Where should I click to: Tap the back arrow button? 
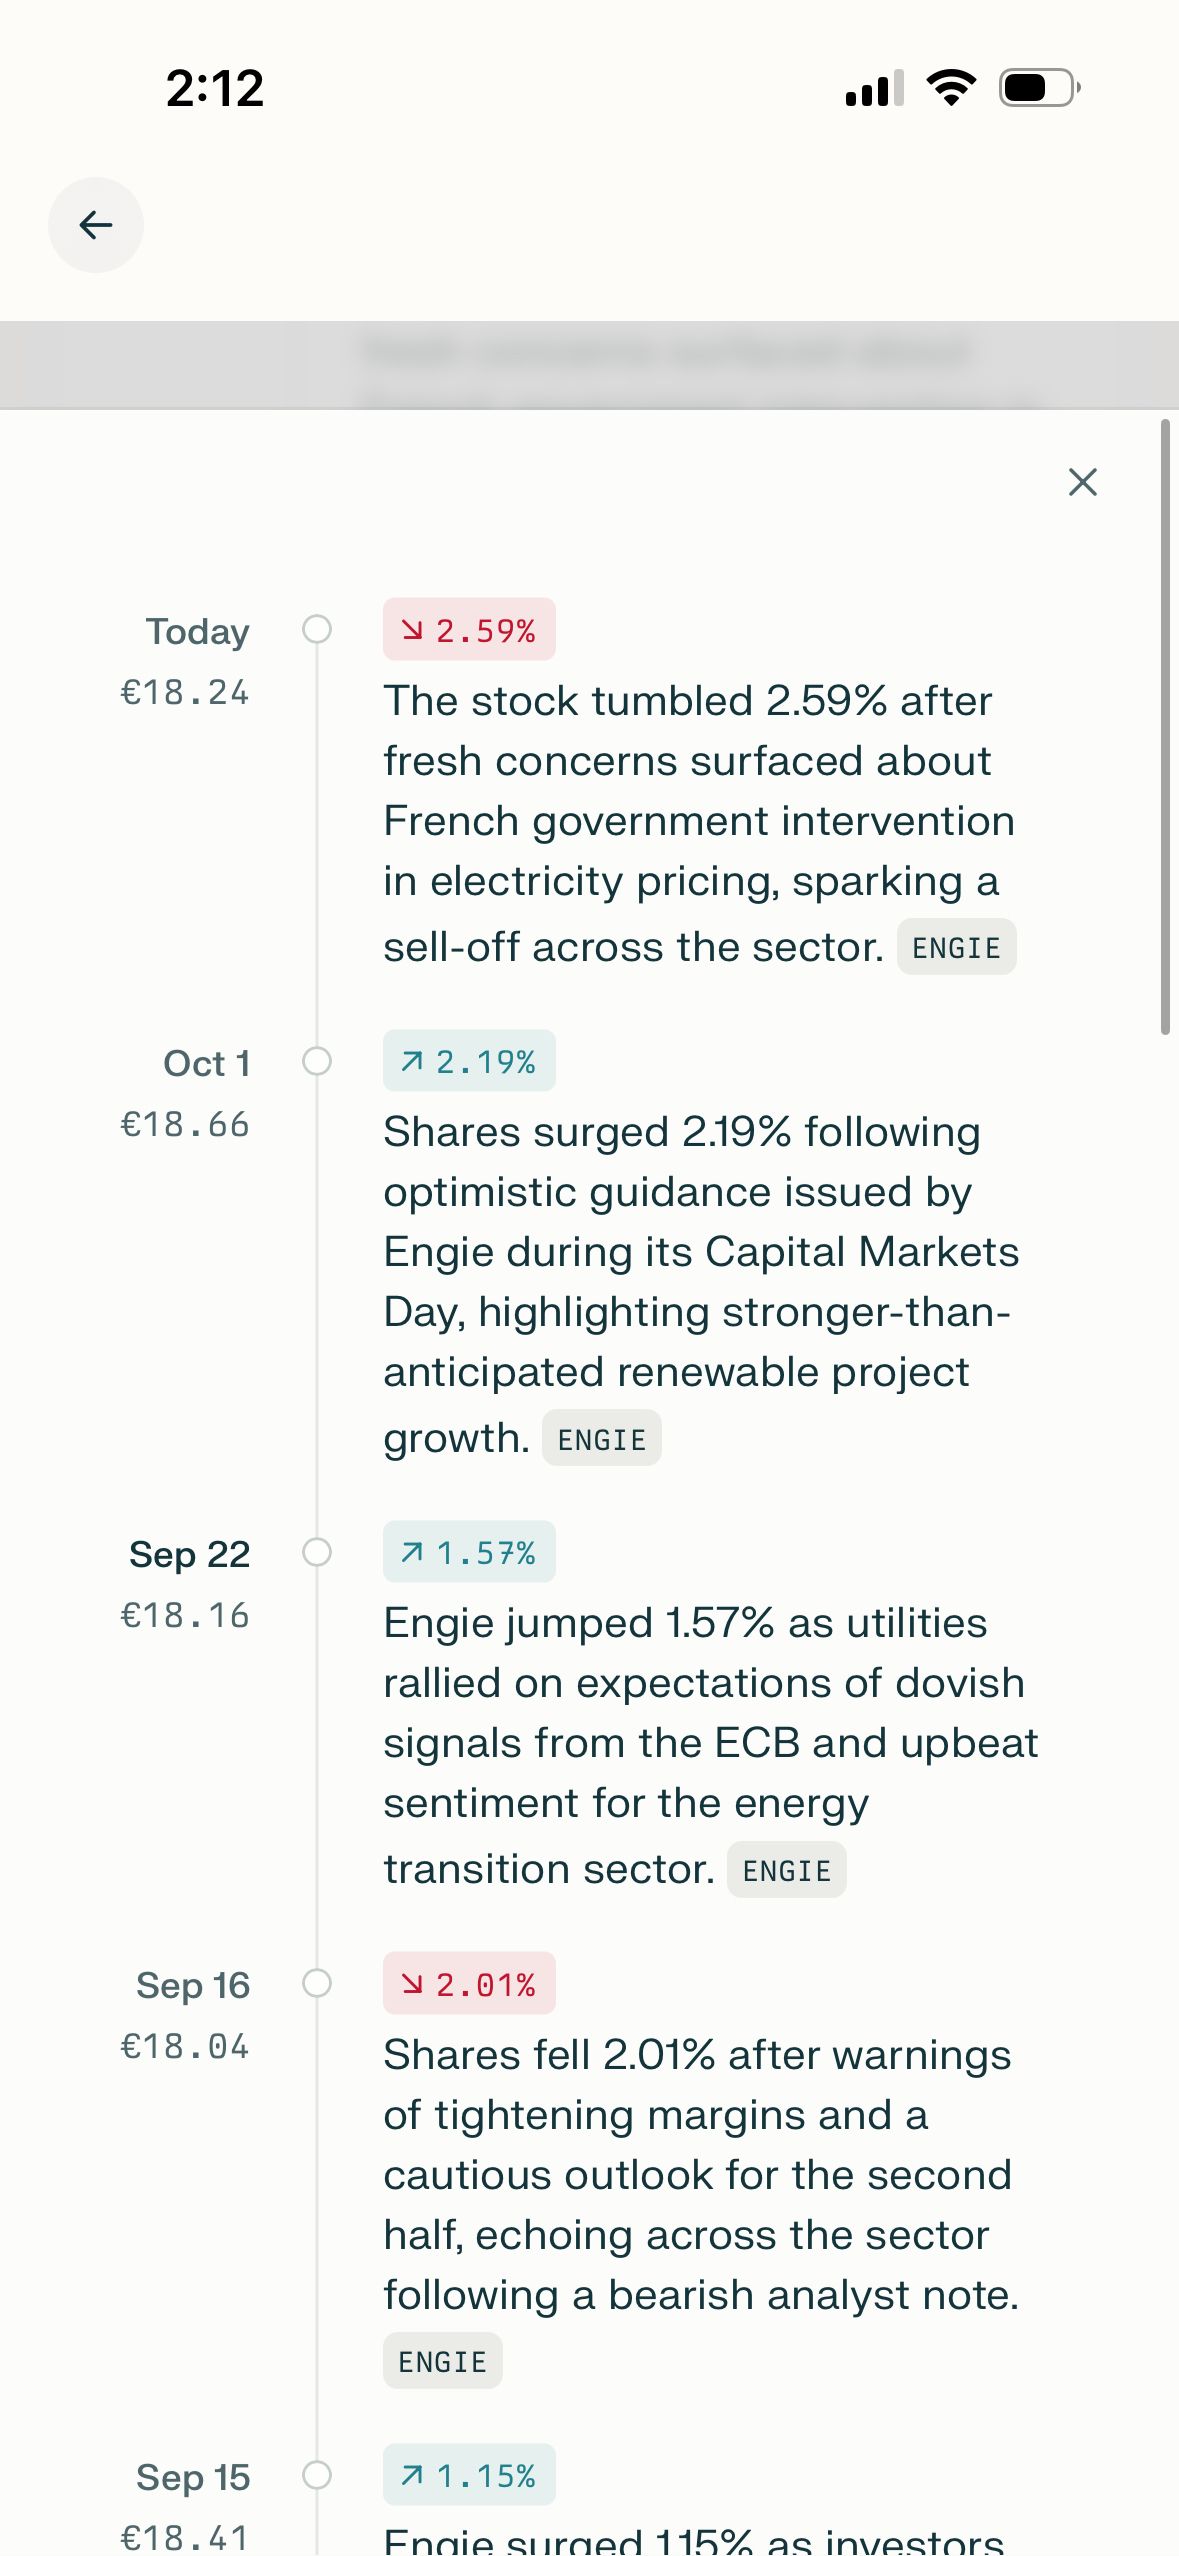[x=96, y=225]
